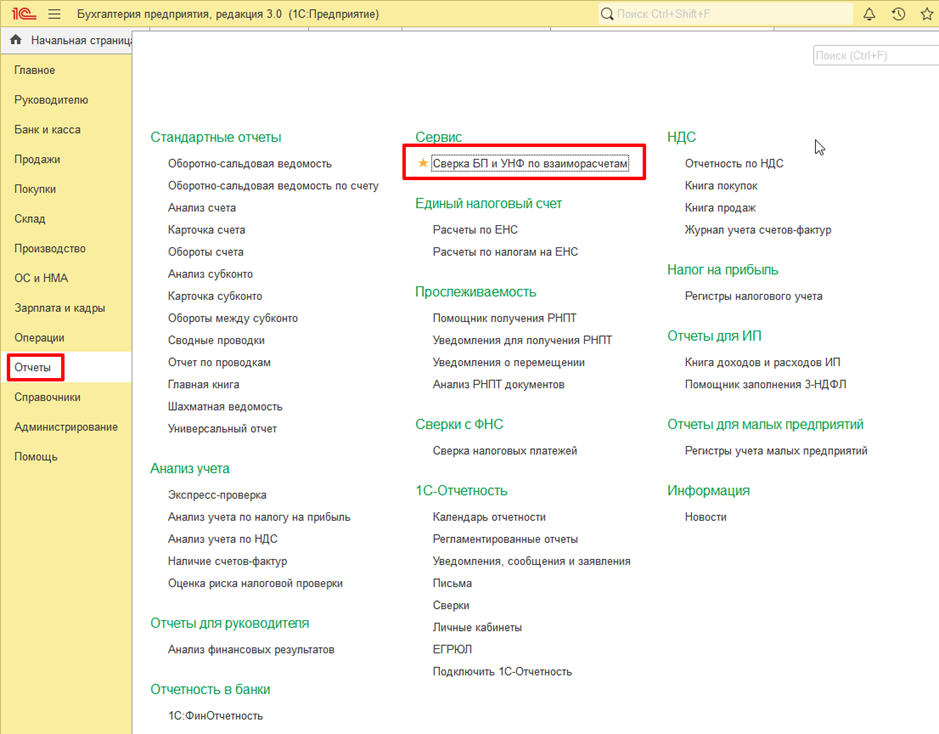
Task: Click the Стандартные отчеты group heading
Action: pos(216,137)
